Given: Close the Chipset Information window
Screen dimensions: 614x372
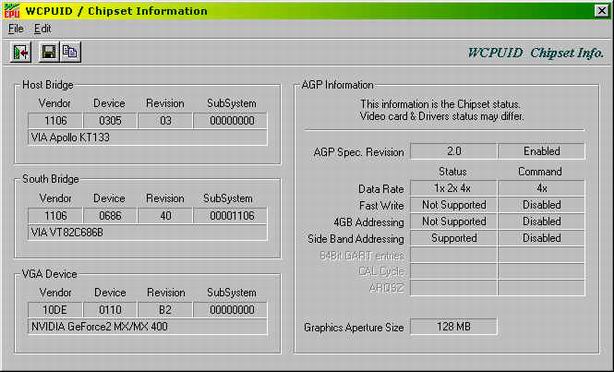Looking at the screenshot, I should [601, 11].
